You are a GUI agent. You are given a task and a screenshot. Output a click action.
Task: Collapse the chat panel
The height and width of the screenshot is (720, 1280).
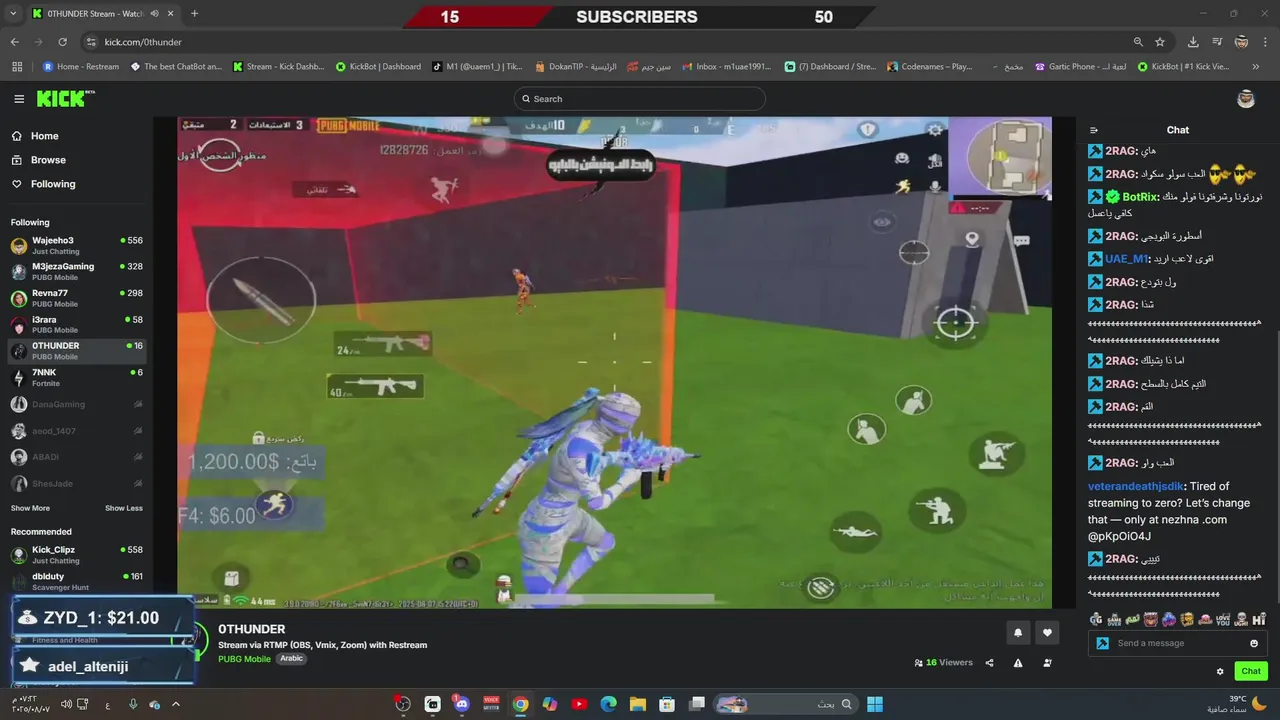tap(1094, 130)
